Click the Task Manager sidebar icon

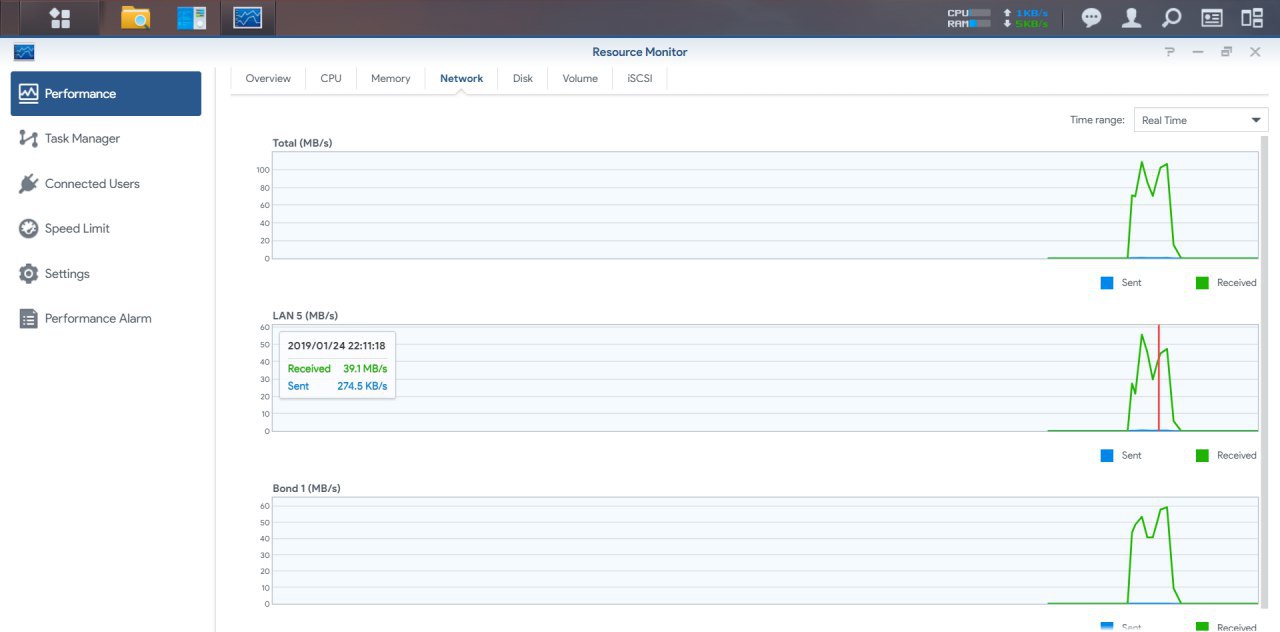coord(28,138)
